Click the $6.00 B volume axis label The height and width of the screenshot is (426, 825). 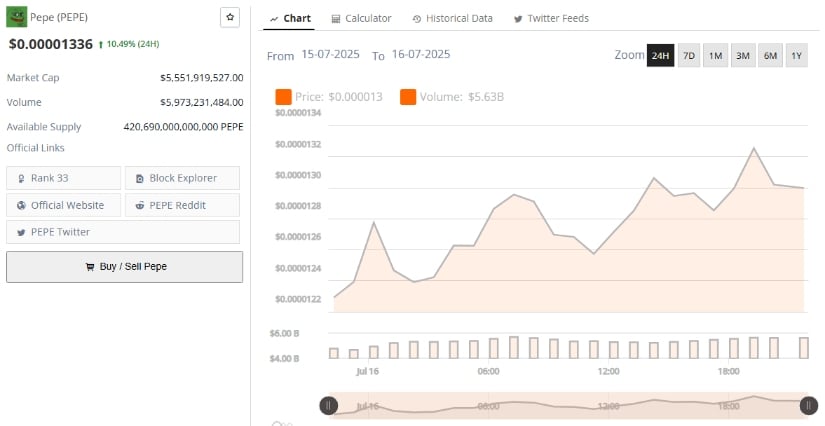(284, 333)
